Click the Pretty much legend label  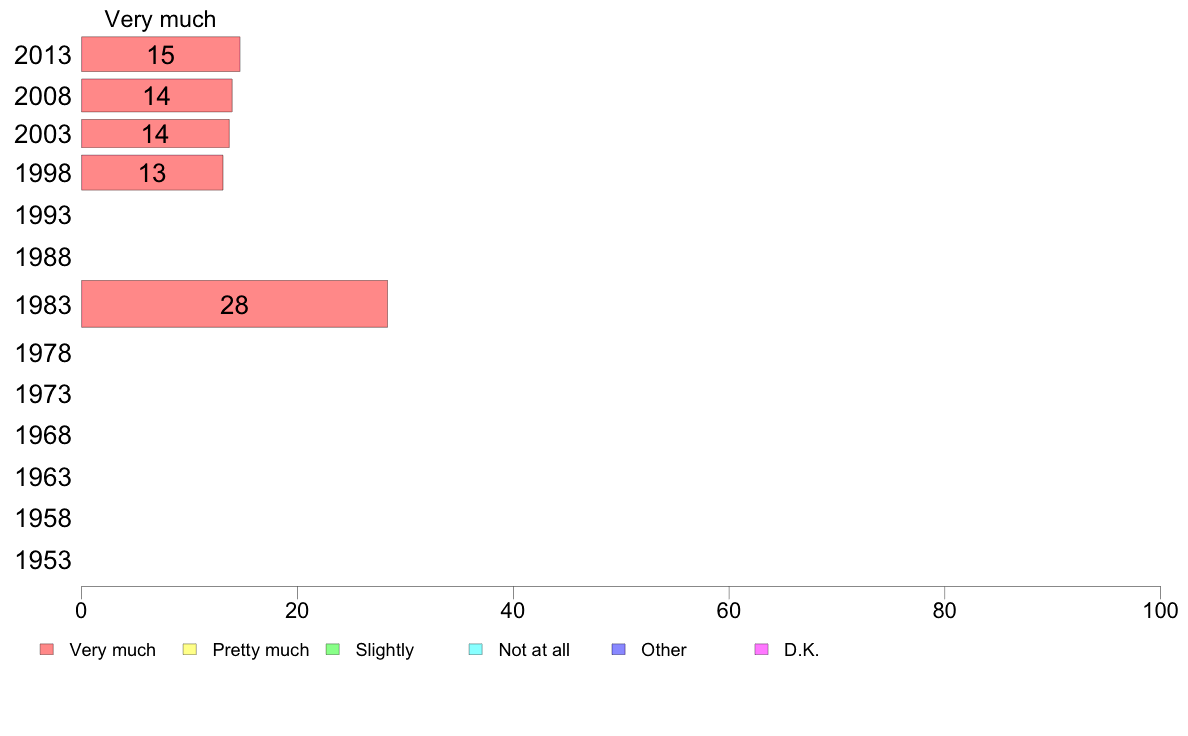pos(261,650)
